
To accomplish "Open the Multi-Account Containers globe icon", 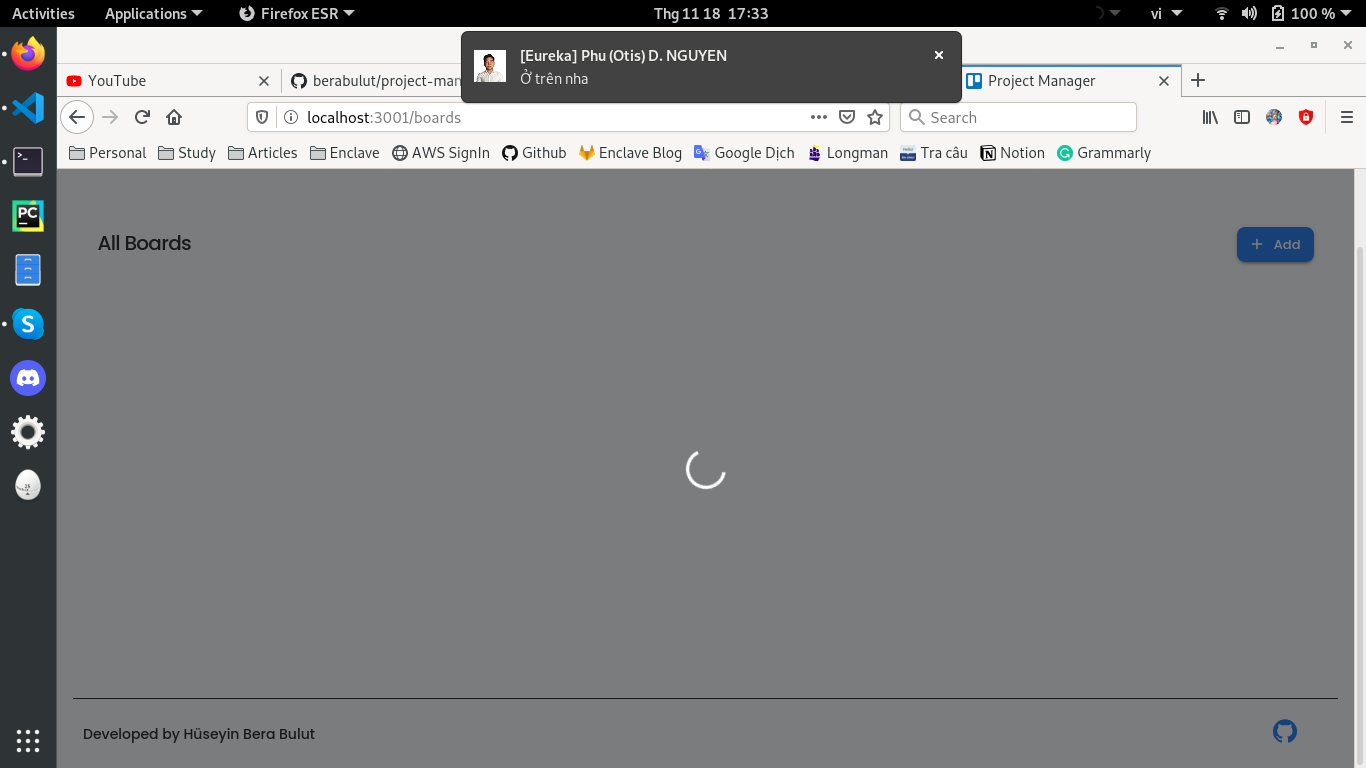I will 1273,117.
